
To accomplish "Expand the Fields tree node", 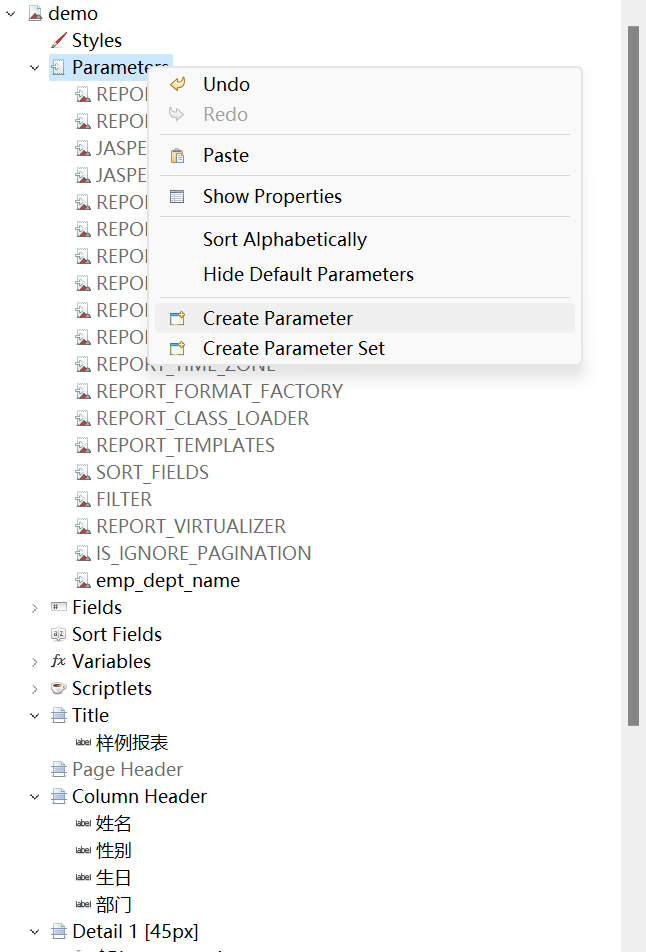I will point(35,608).
